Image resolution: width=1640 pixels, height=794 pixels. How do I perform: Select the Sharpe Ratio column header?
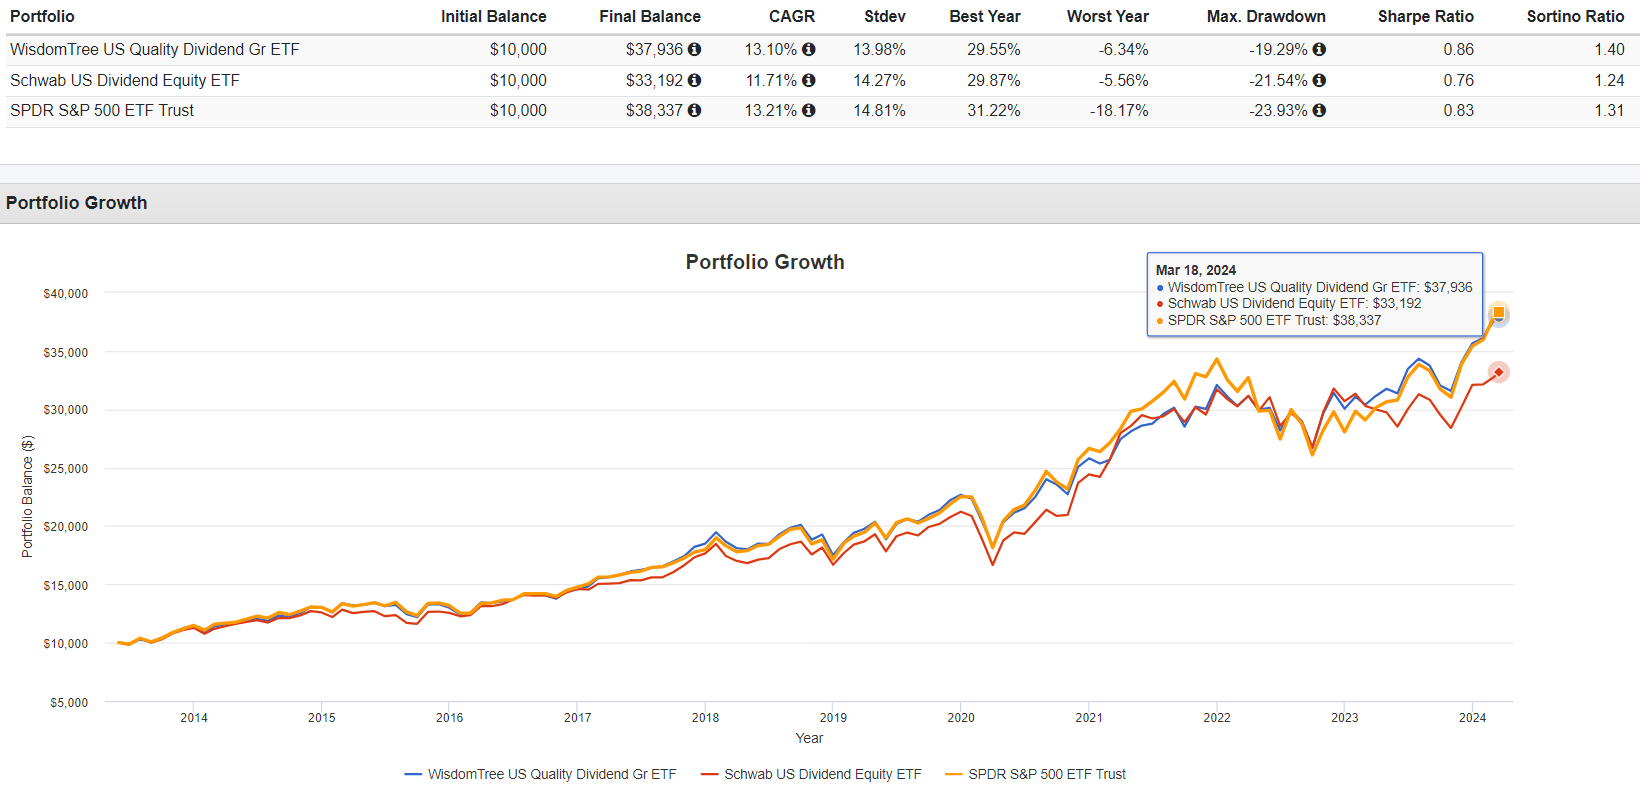pos(1425,16)
